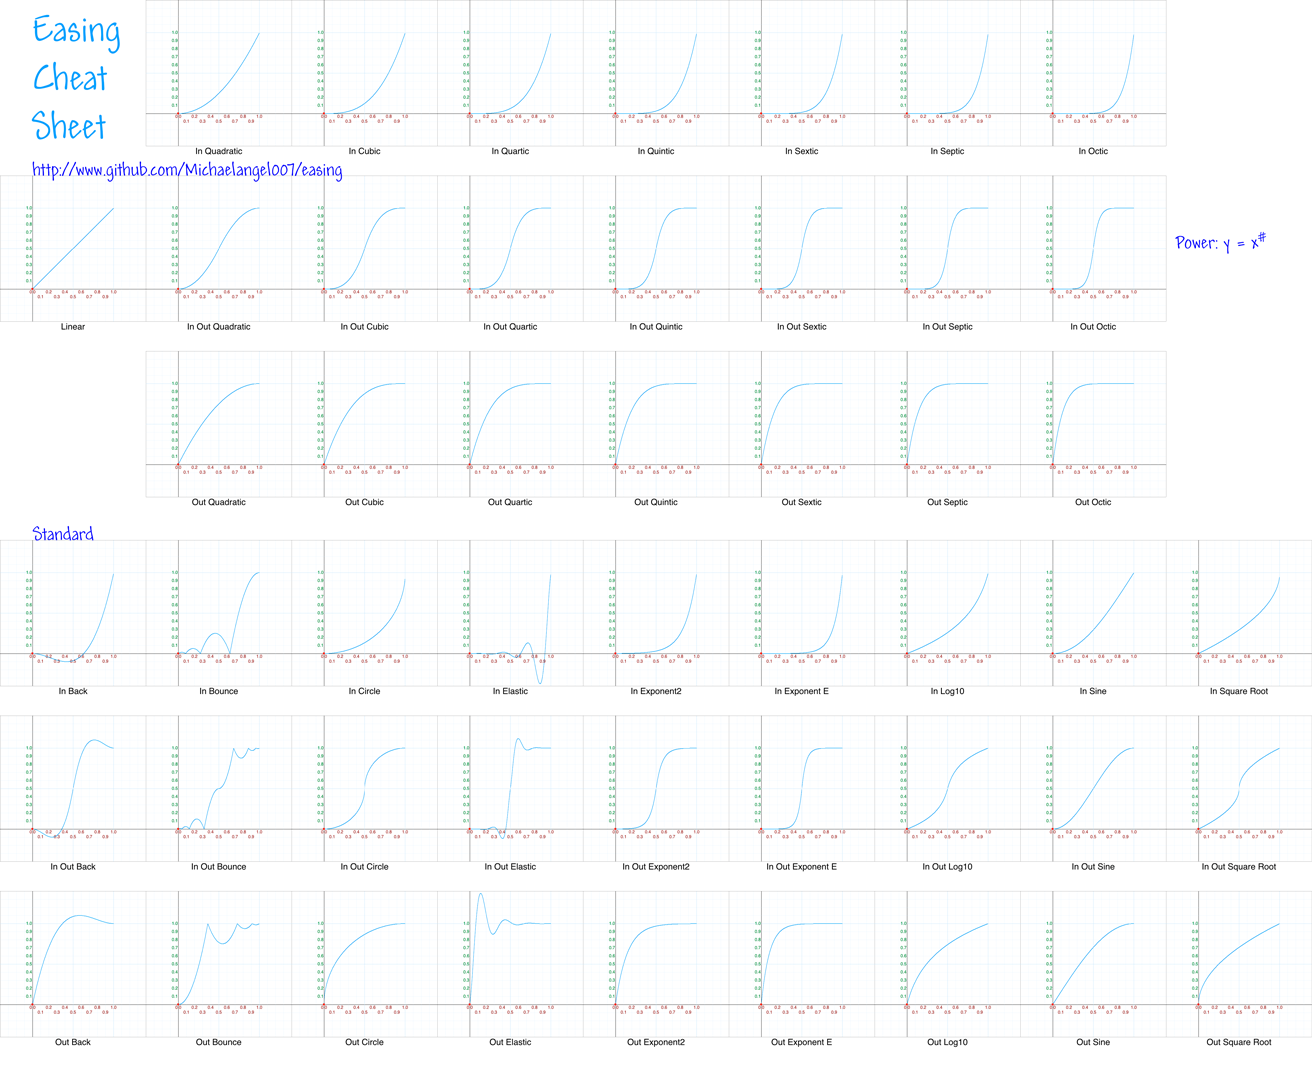
Task: Select the In Quadratic graph
Action: (219, 73)
